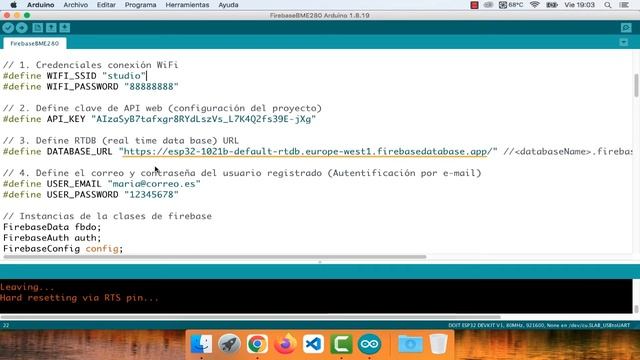The height and width of the screenshot is (360, 640).
Task: Open the Editar menu
Action: click(106, 5)
